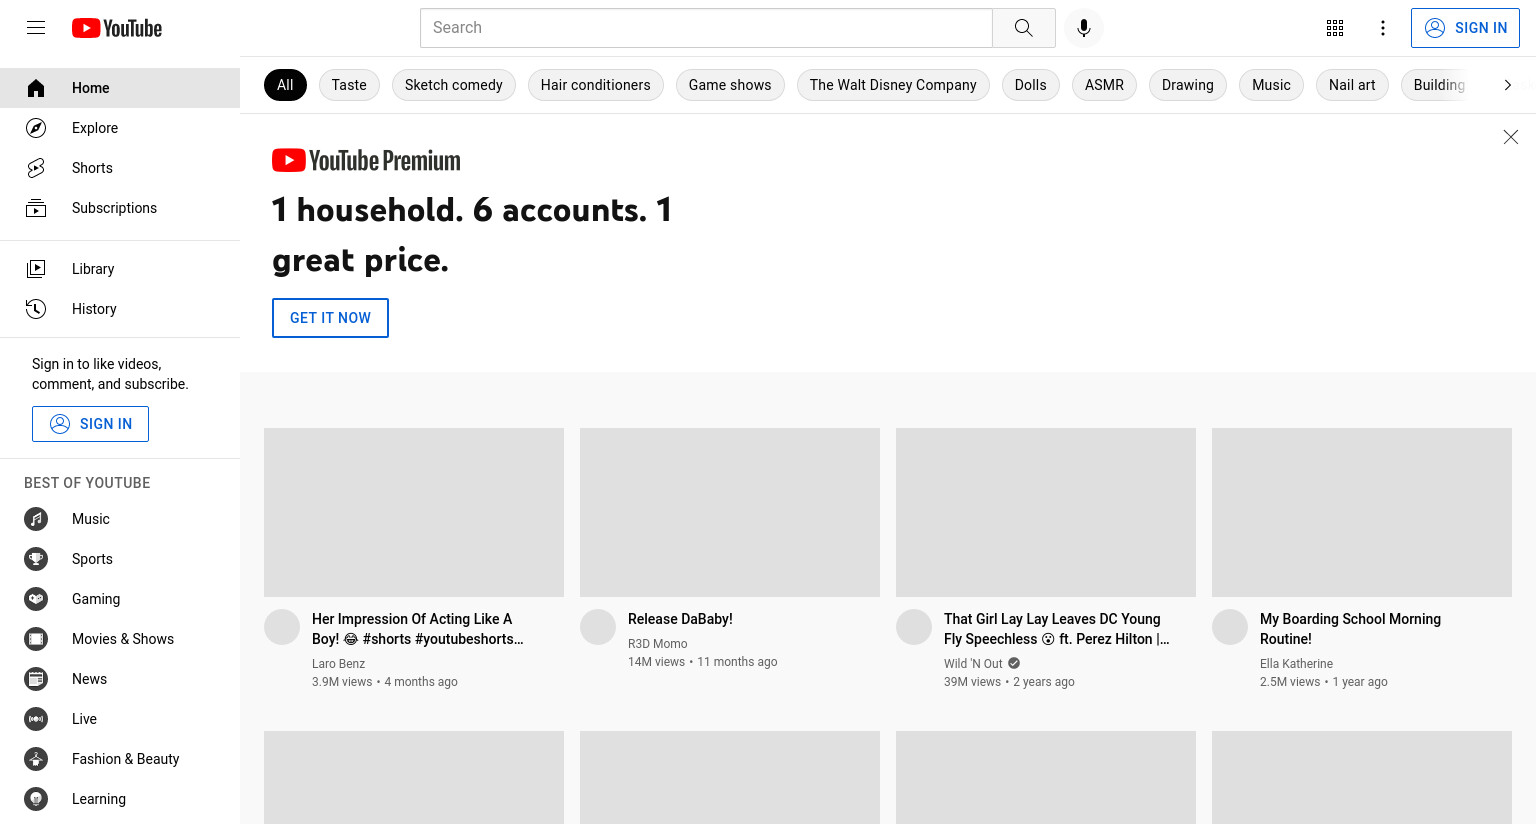Click the search magnifier button
This screenshot has width=1536, height=824.
tap(1023, 28)
